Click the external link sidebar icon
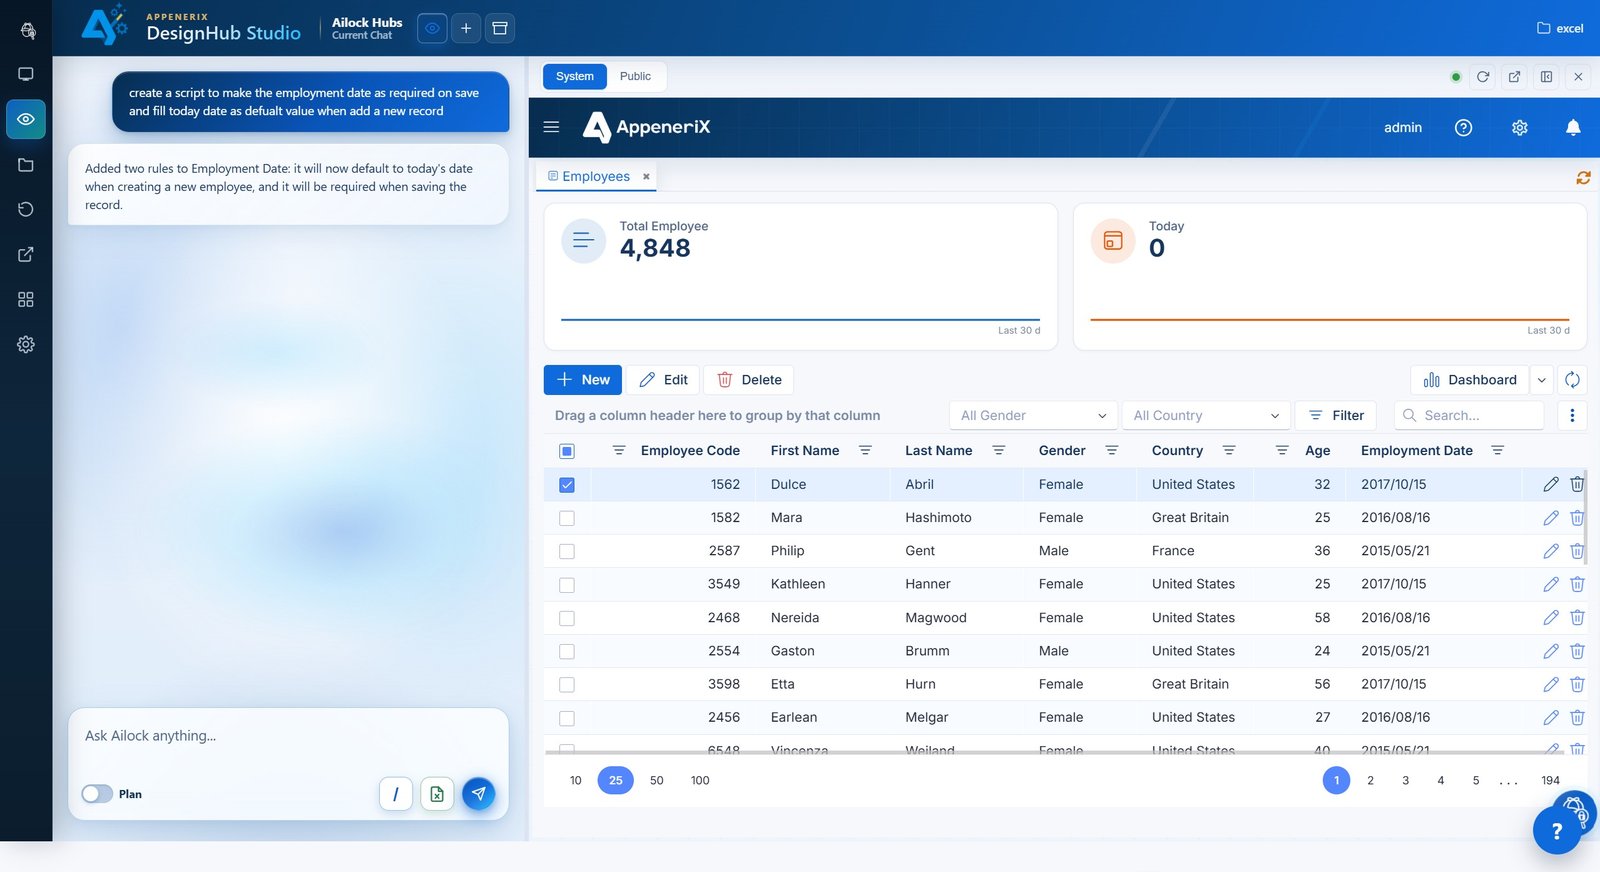The width and height of the screenshot is (1600, 872). pyautogui.click(x=26, y=254)
